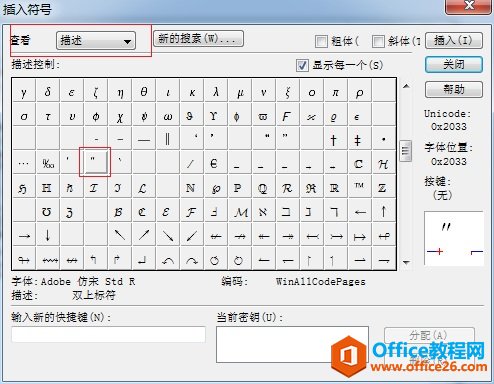
Task: Focus the 输入新的快捷键 input field
Action: coord(108,334)
